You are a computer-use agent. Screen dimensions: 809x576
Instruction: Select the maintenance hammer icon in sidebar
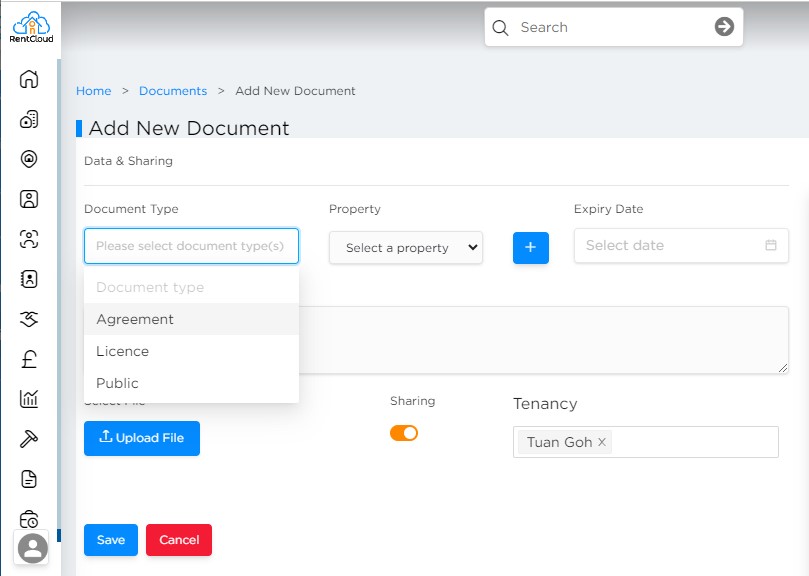coord(30,438)
